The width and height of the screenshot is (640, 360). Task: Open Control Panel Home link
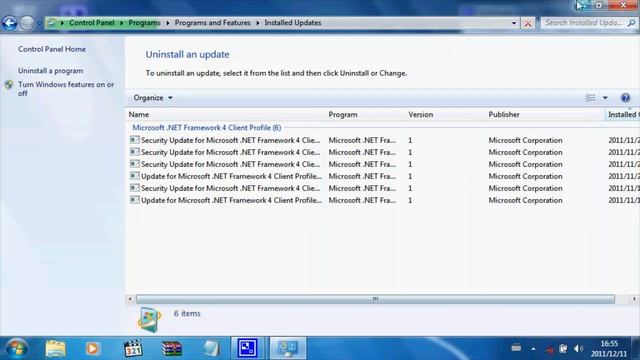click(x=52, y=49)
